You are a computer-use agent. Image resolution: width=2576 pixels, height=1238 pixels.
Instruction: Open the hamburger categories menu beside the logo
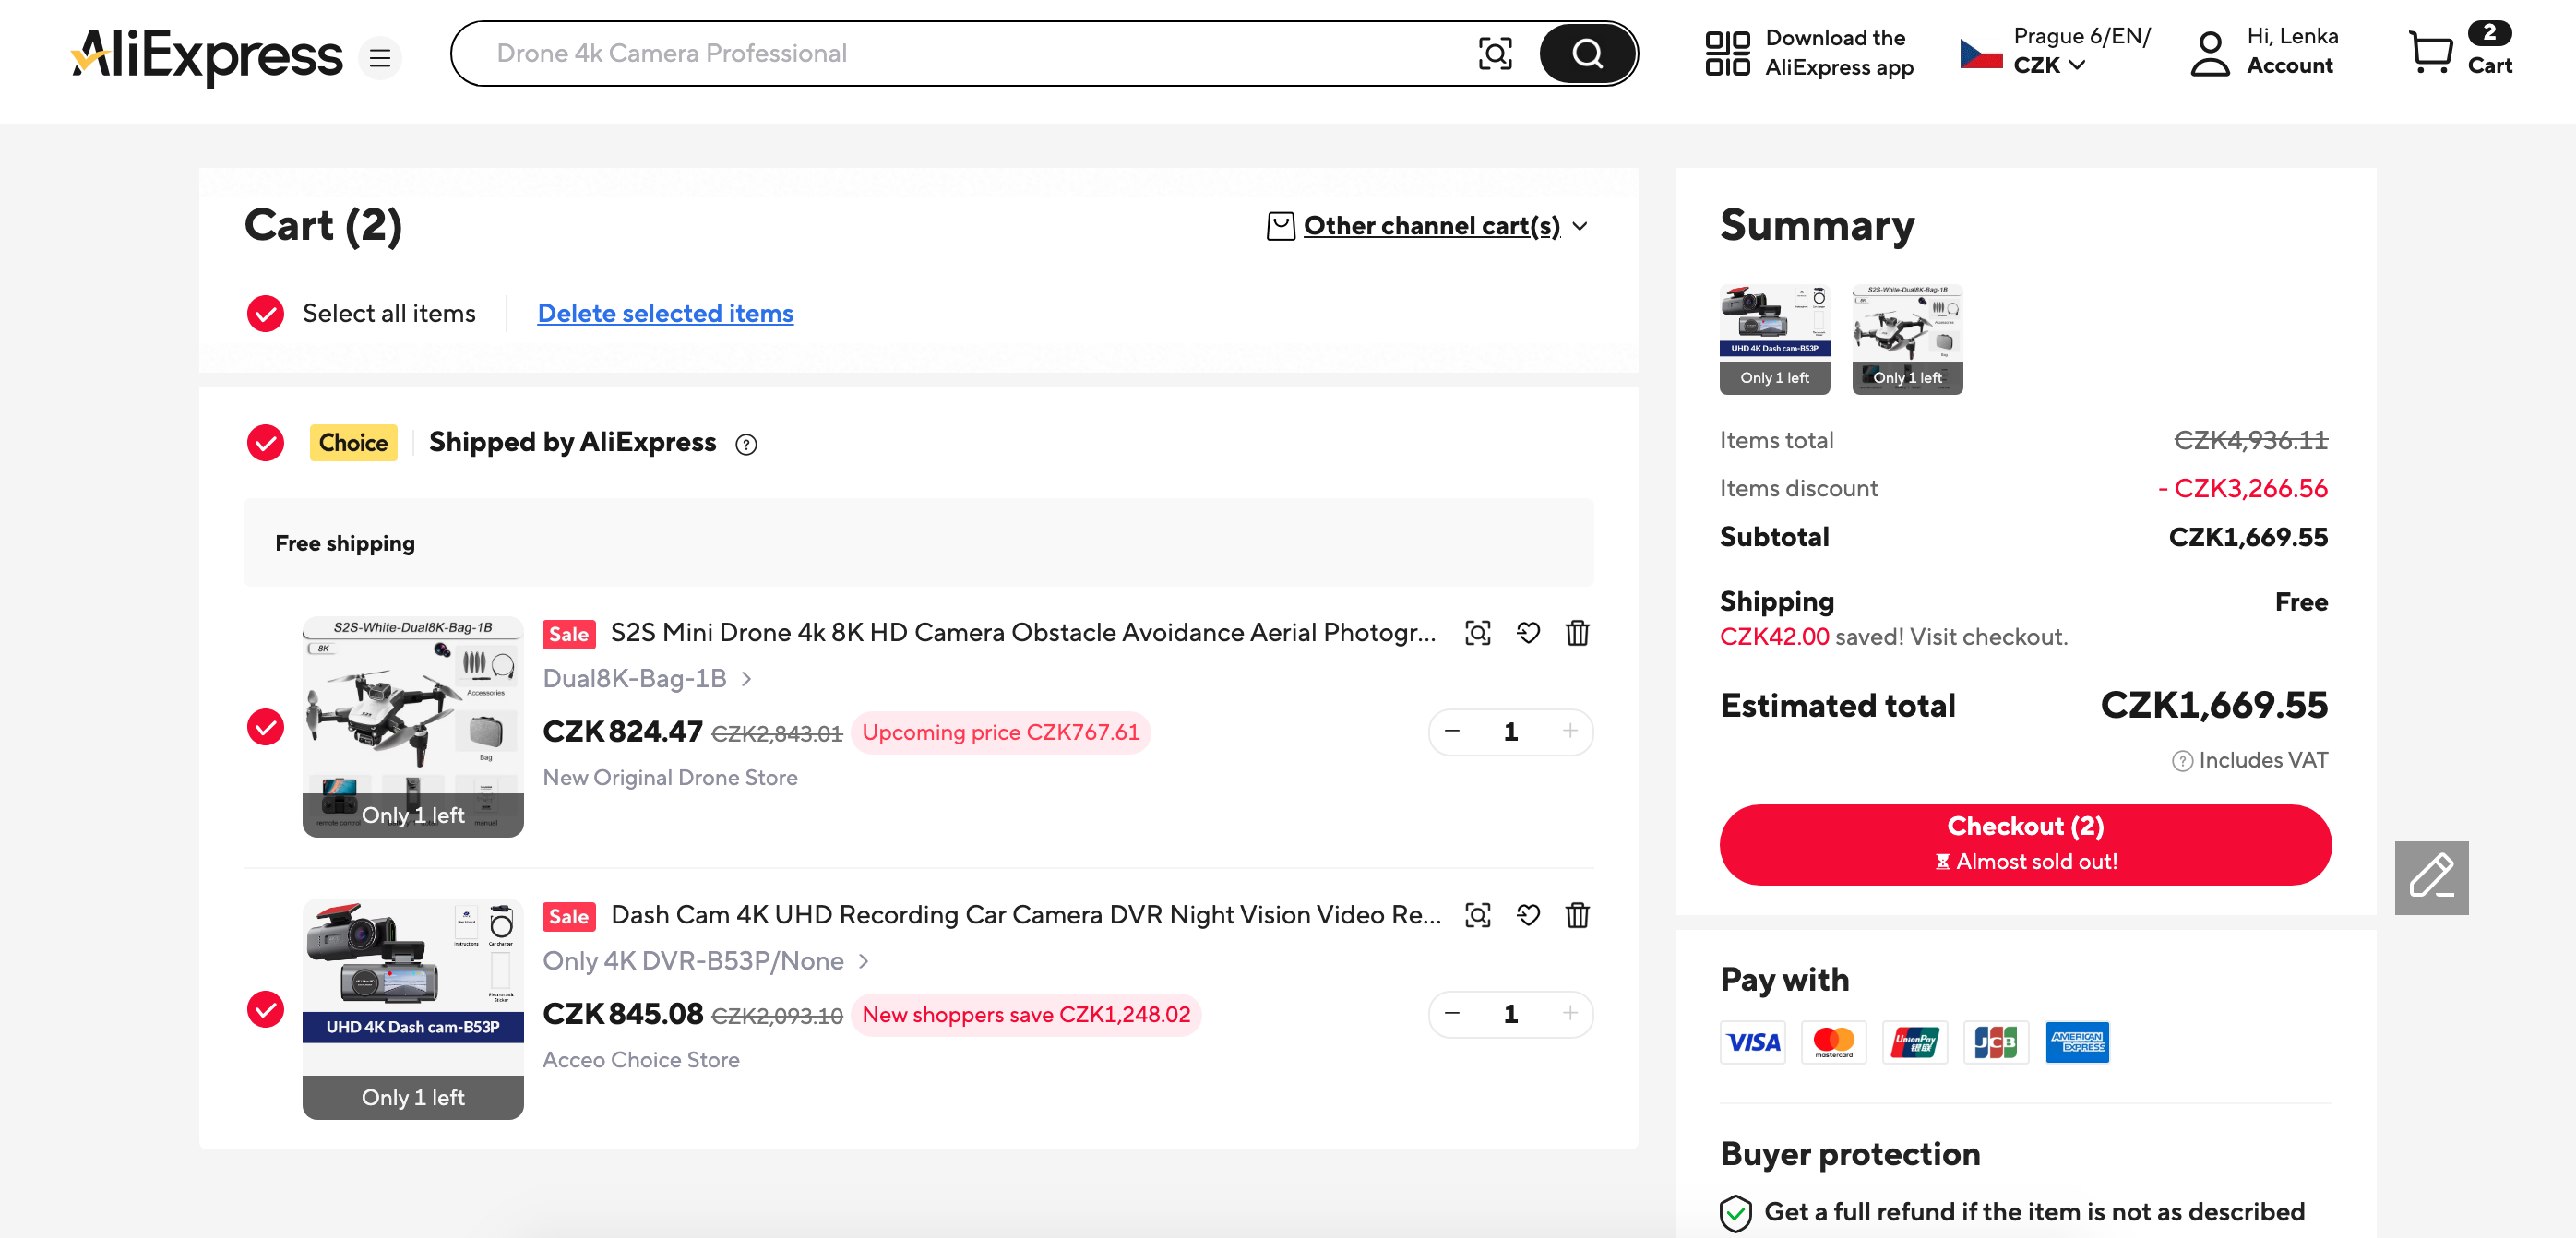tap(380, 57)
